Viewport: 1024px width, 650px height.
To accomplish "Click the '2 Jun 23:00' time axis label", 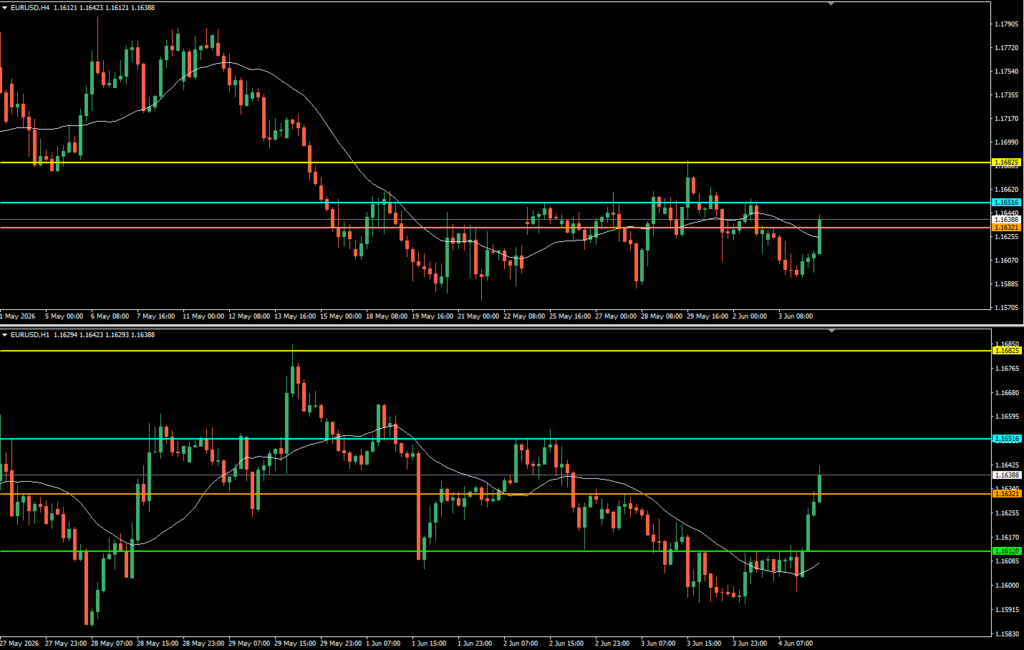I will point(613,643).
